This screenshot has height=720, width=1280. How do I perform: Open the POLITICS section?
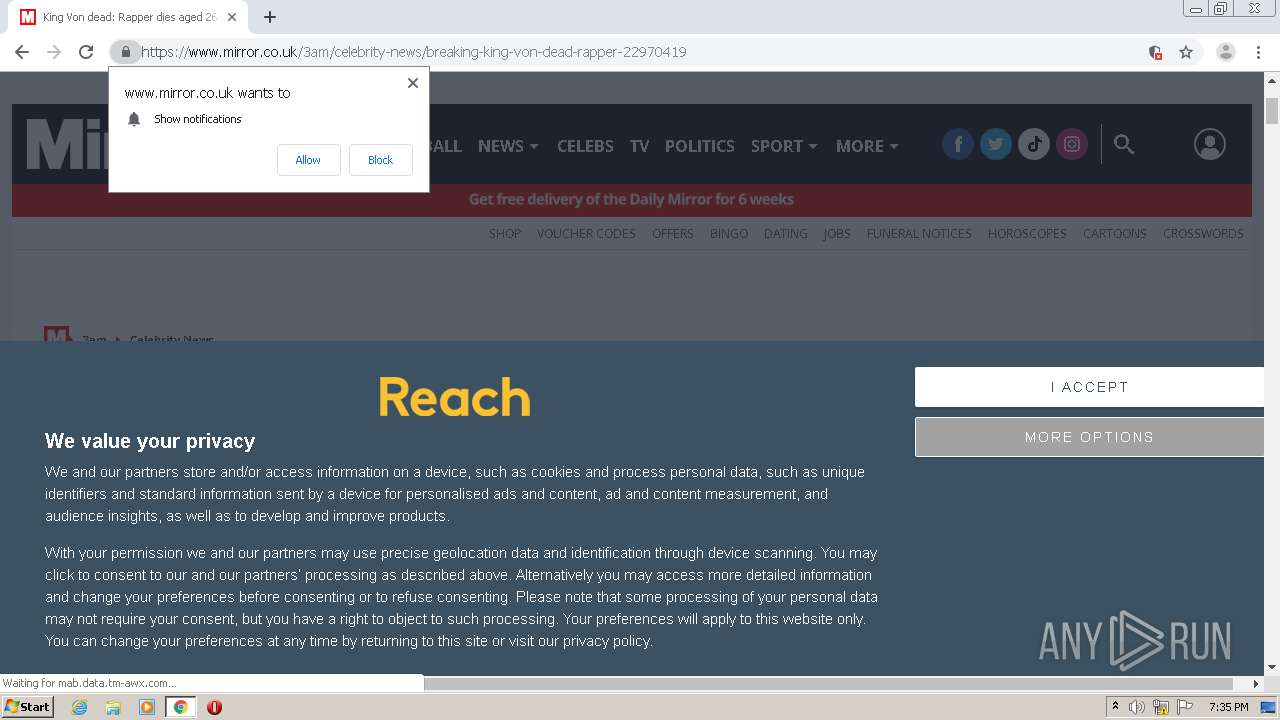click(700, 146)
